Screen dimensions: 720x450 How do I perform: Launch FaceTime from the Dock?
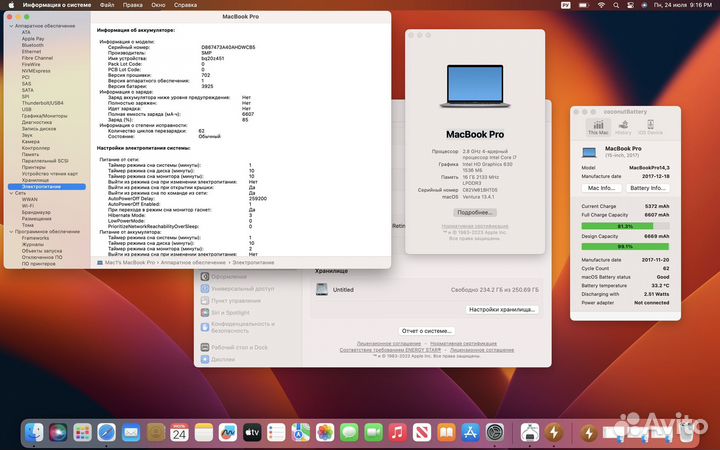pyautogui.click(x=374, y=433)
